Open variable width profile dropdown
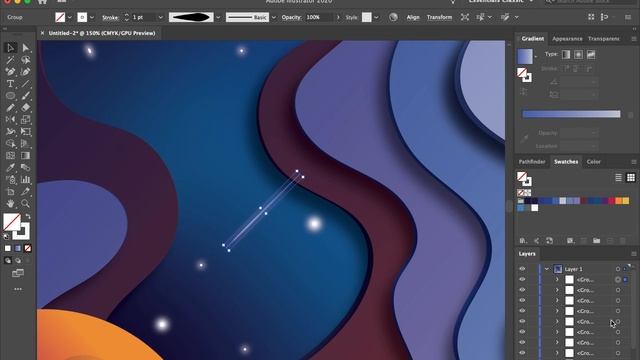Viewport: 640px width, 360px height. tap(218, 18)
